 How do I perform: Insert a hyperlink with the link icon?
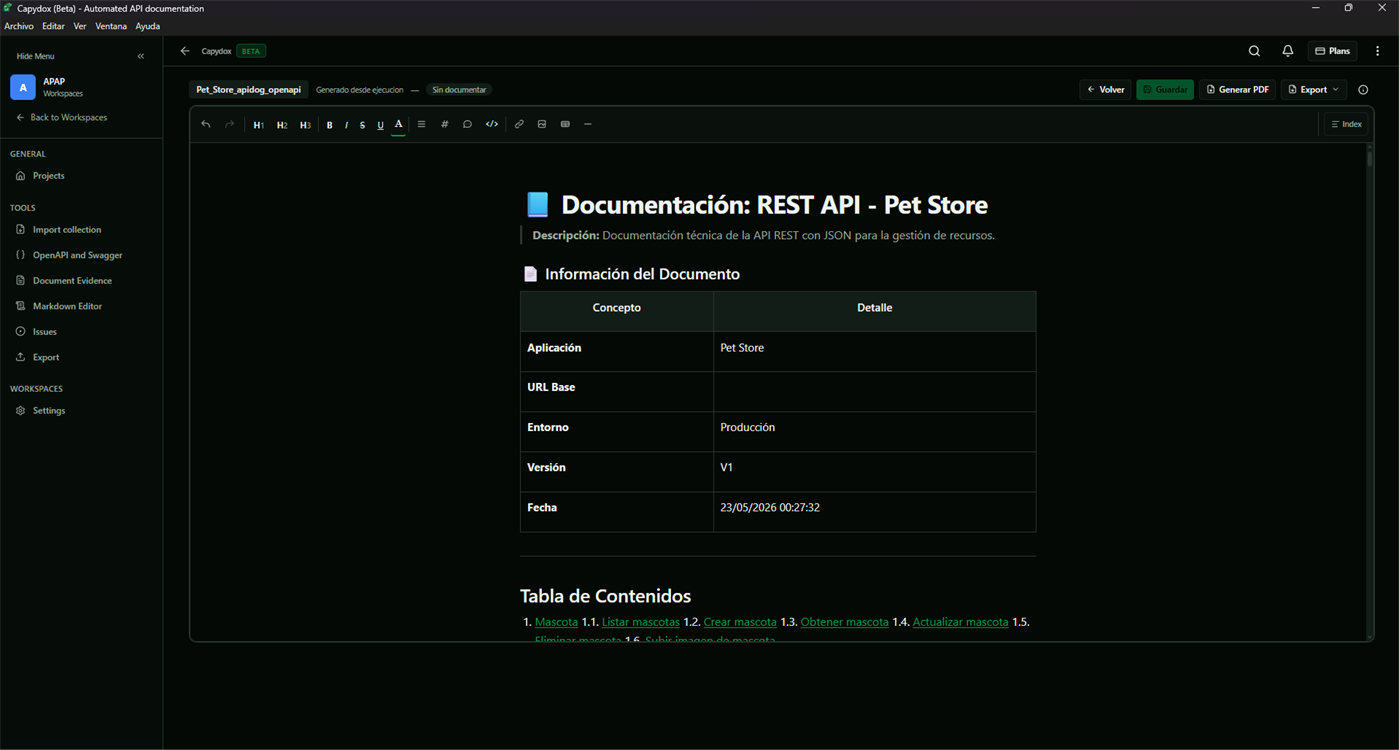[x=519, y=124]
